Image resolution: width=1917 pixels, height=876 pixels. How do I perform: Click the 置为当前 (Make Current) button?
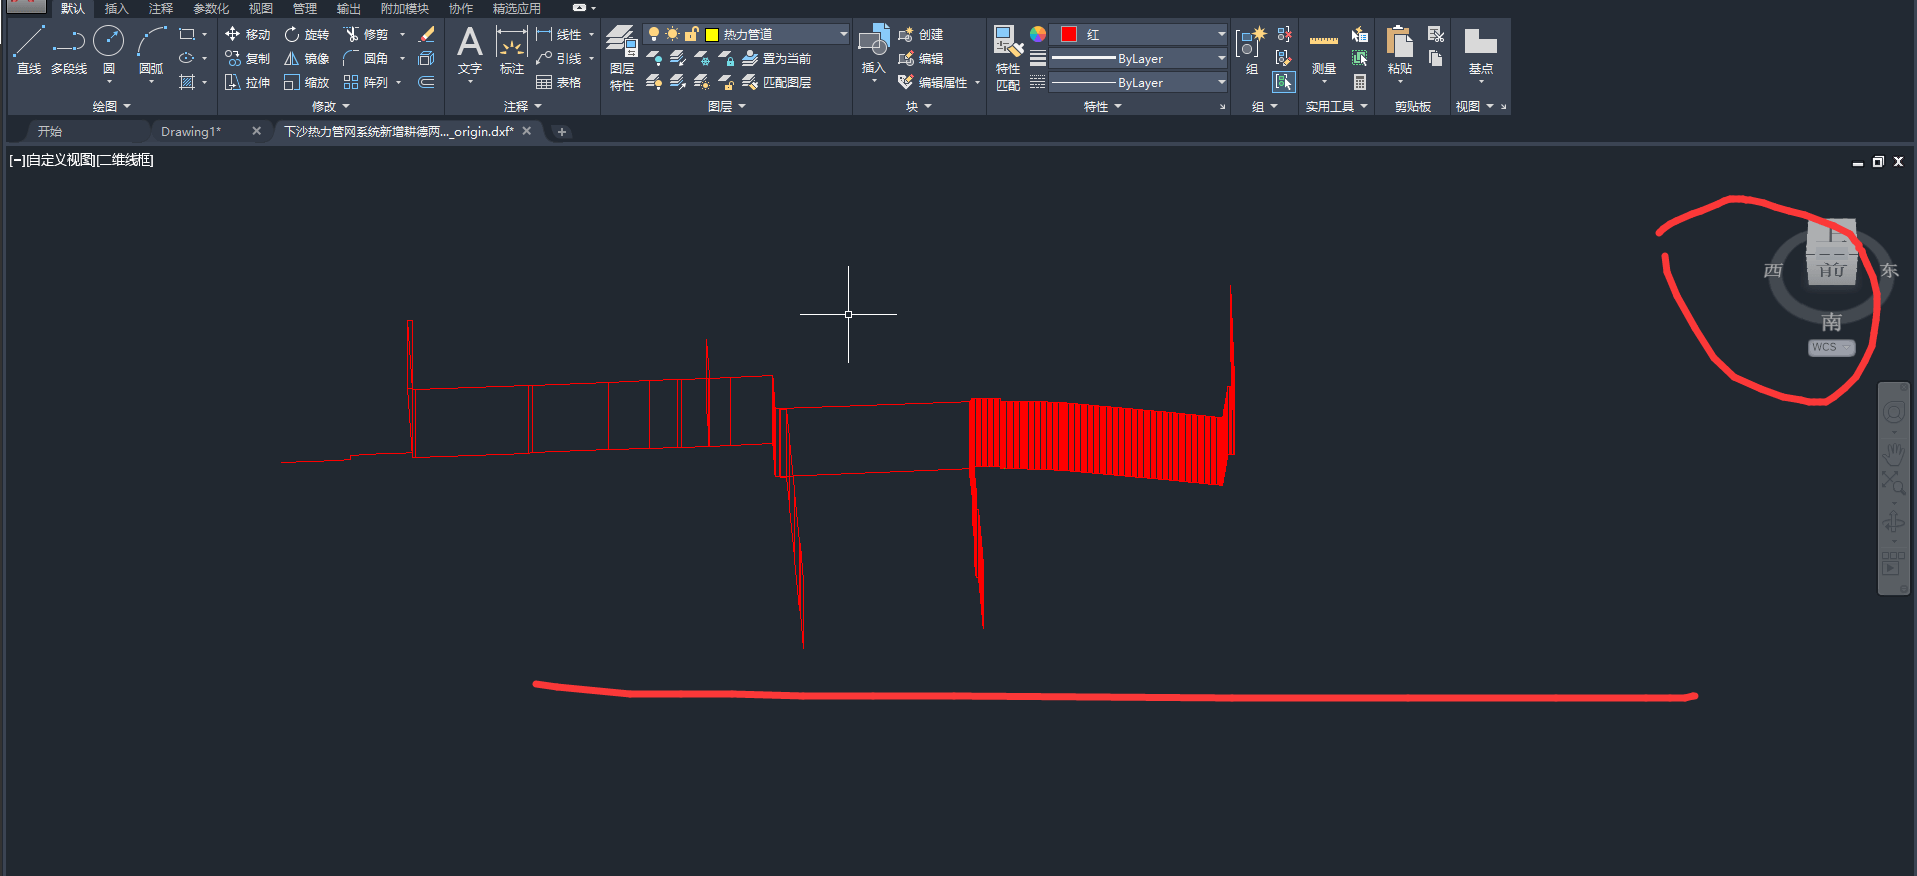(777, 58)
